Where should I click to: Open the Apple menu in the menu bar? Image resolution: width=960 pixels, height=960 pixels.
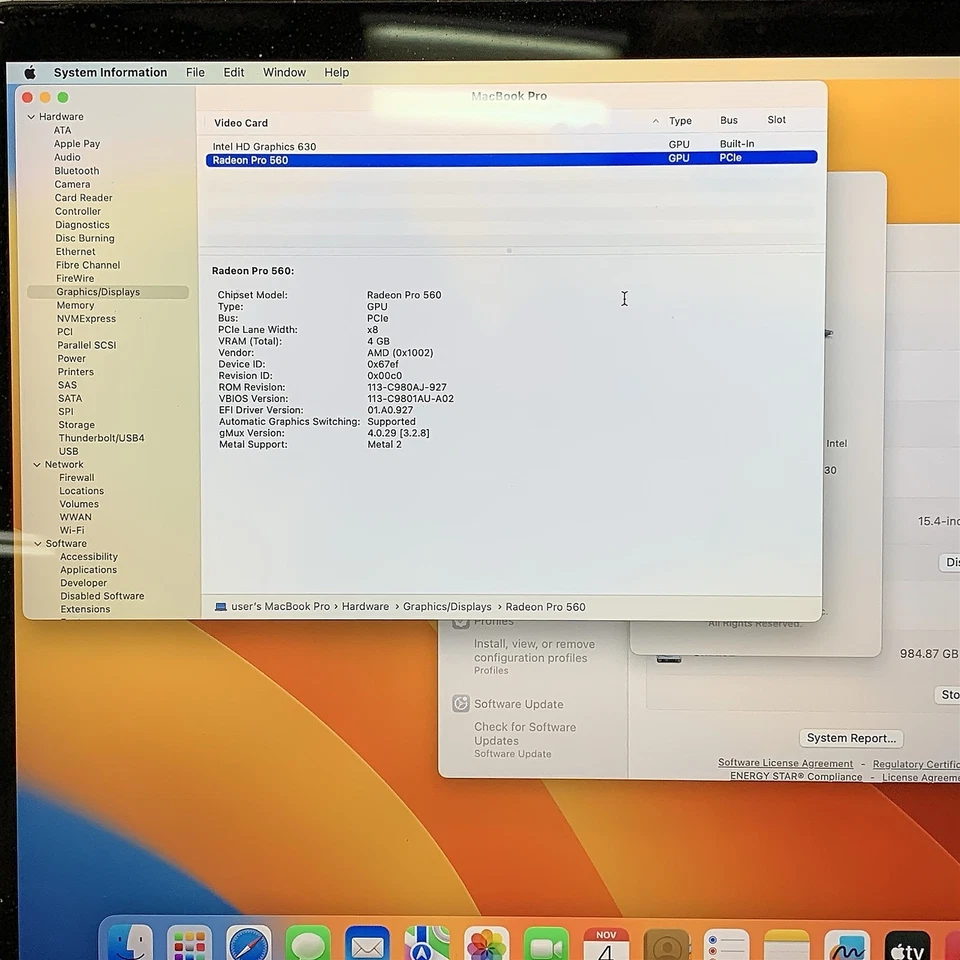29,72
